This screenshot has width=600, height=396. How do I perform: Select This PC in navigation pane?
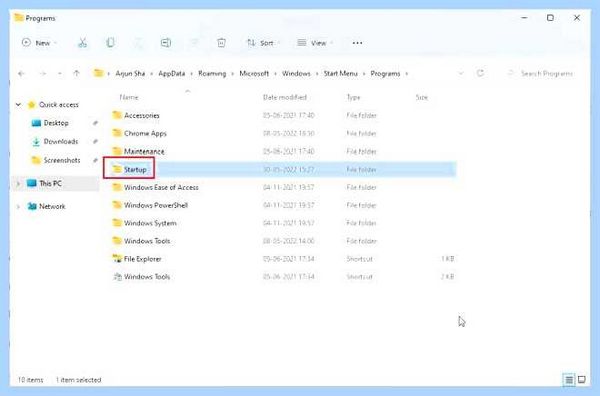tap(50, 184)
